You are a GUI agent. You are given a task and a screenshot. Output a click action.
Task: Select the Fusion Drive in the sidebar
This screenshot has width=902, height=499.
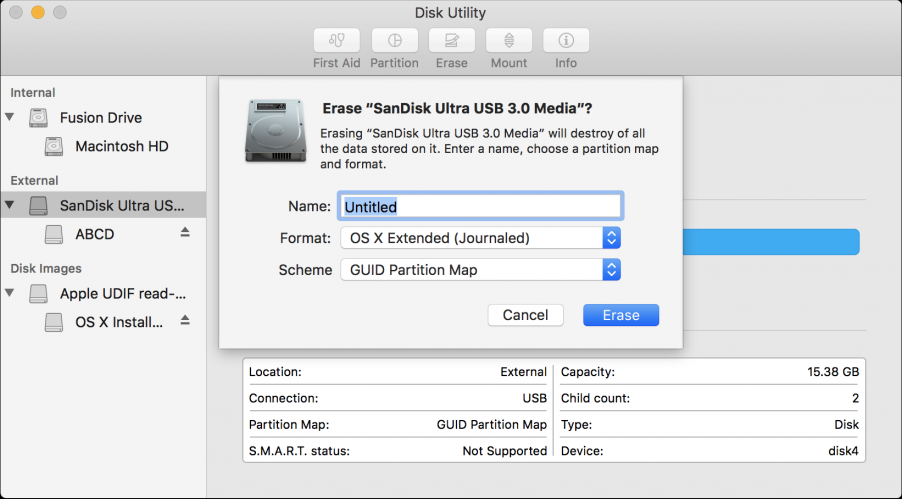100,117
